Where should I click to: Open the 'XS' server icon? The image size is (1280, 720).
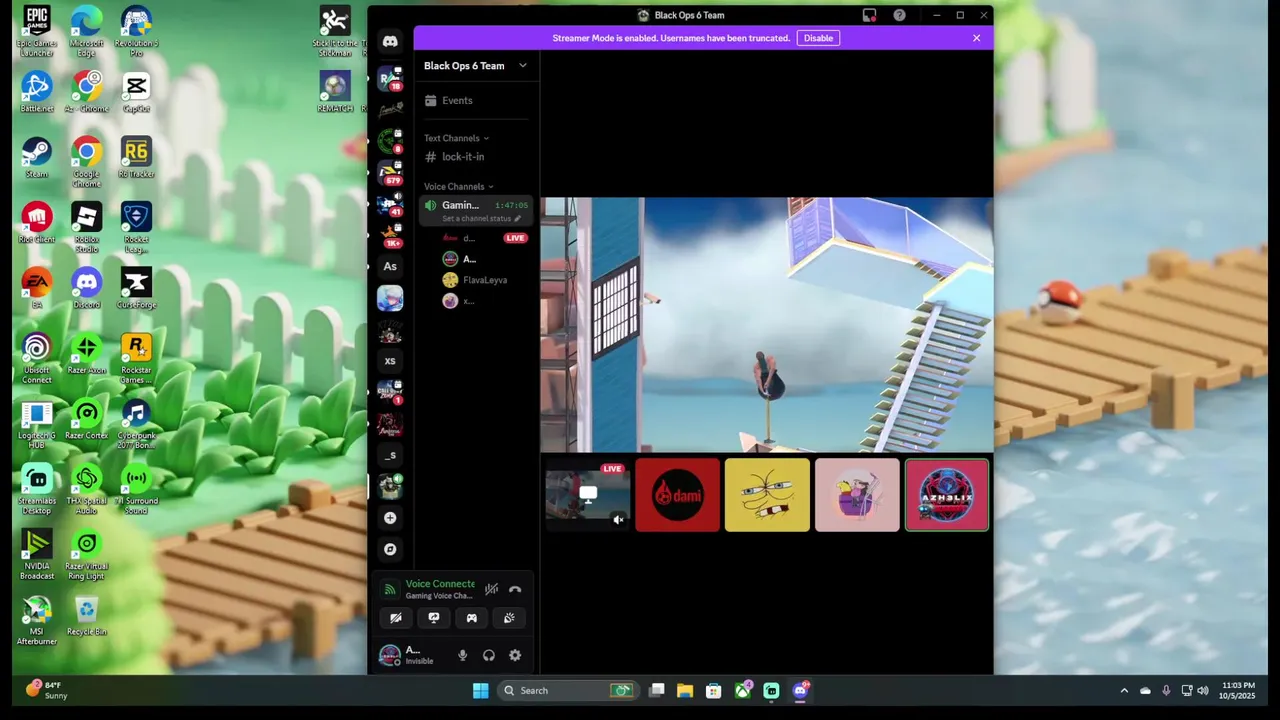(x=390, y=361)
